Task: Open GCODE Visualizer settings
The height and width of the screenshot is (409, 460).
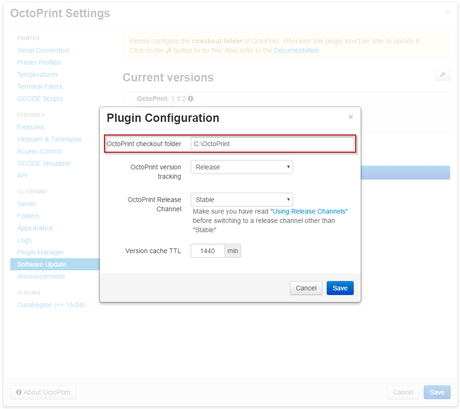Action: click(x=44, y=163)
